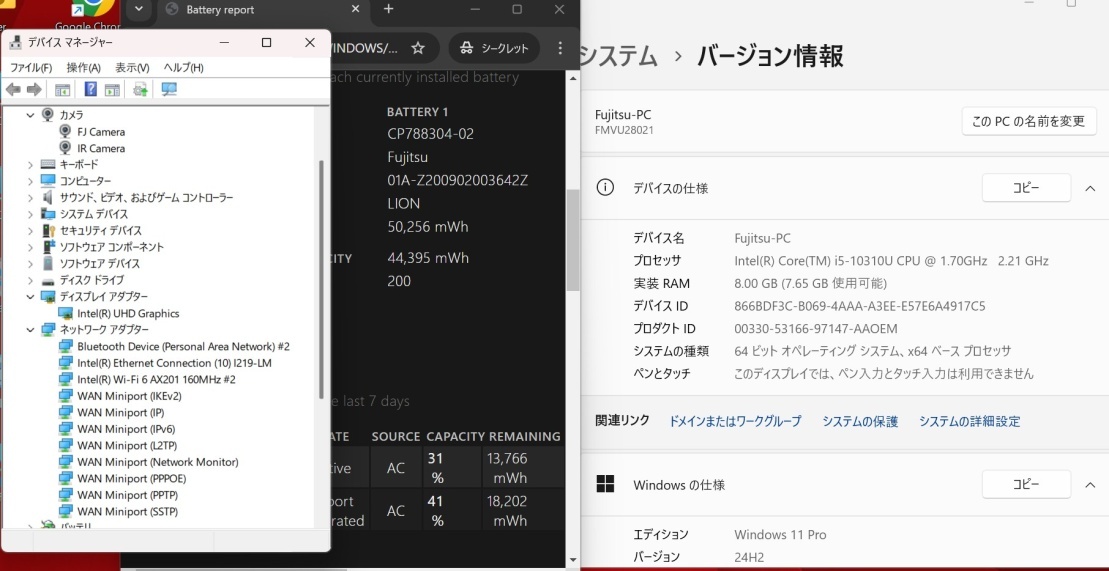This screenshot has height=571, width=1109.
Task: Expand the ソフトウェア コンポーネント category
Action: tap(30, 247)
